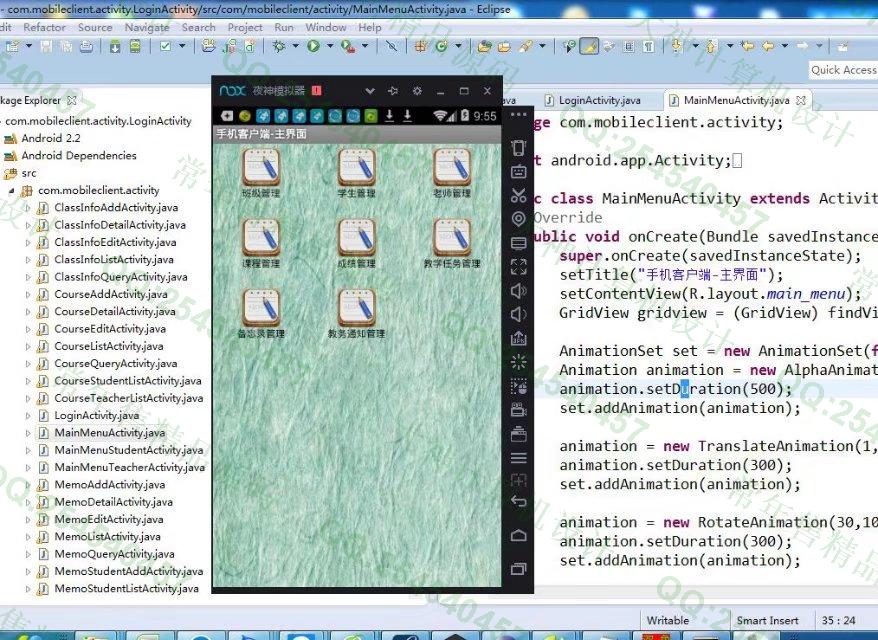Click the Quick Access field
The image size is (878, 640).
(x=843, y=70)
